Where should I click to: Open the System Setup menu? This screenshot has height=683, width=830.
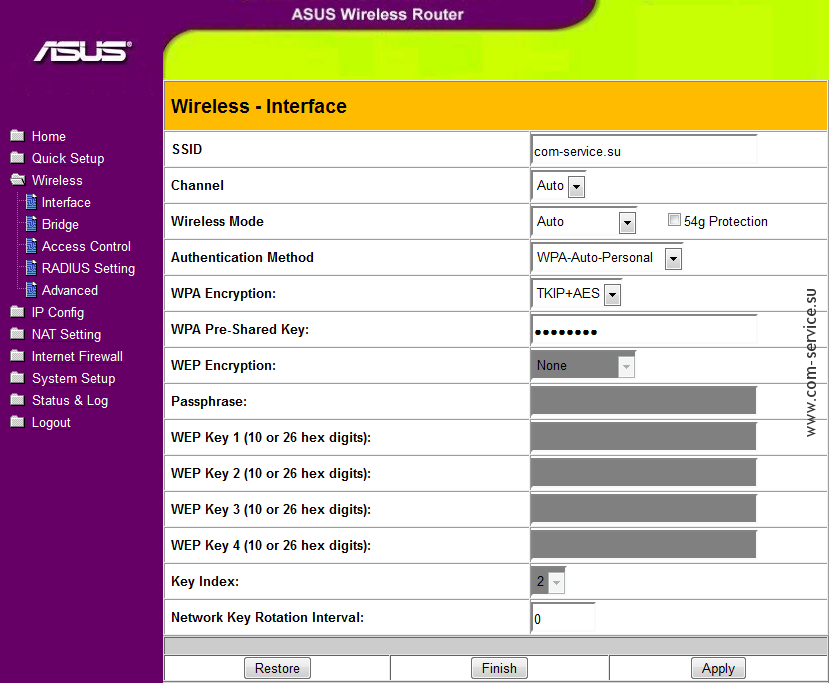point(74,379)
